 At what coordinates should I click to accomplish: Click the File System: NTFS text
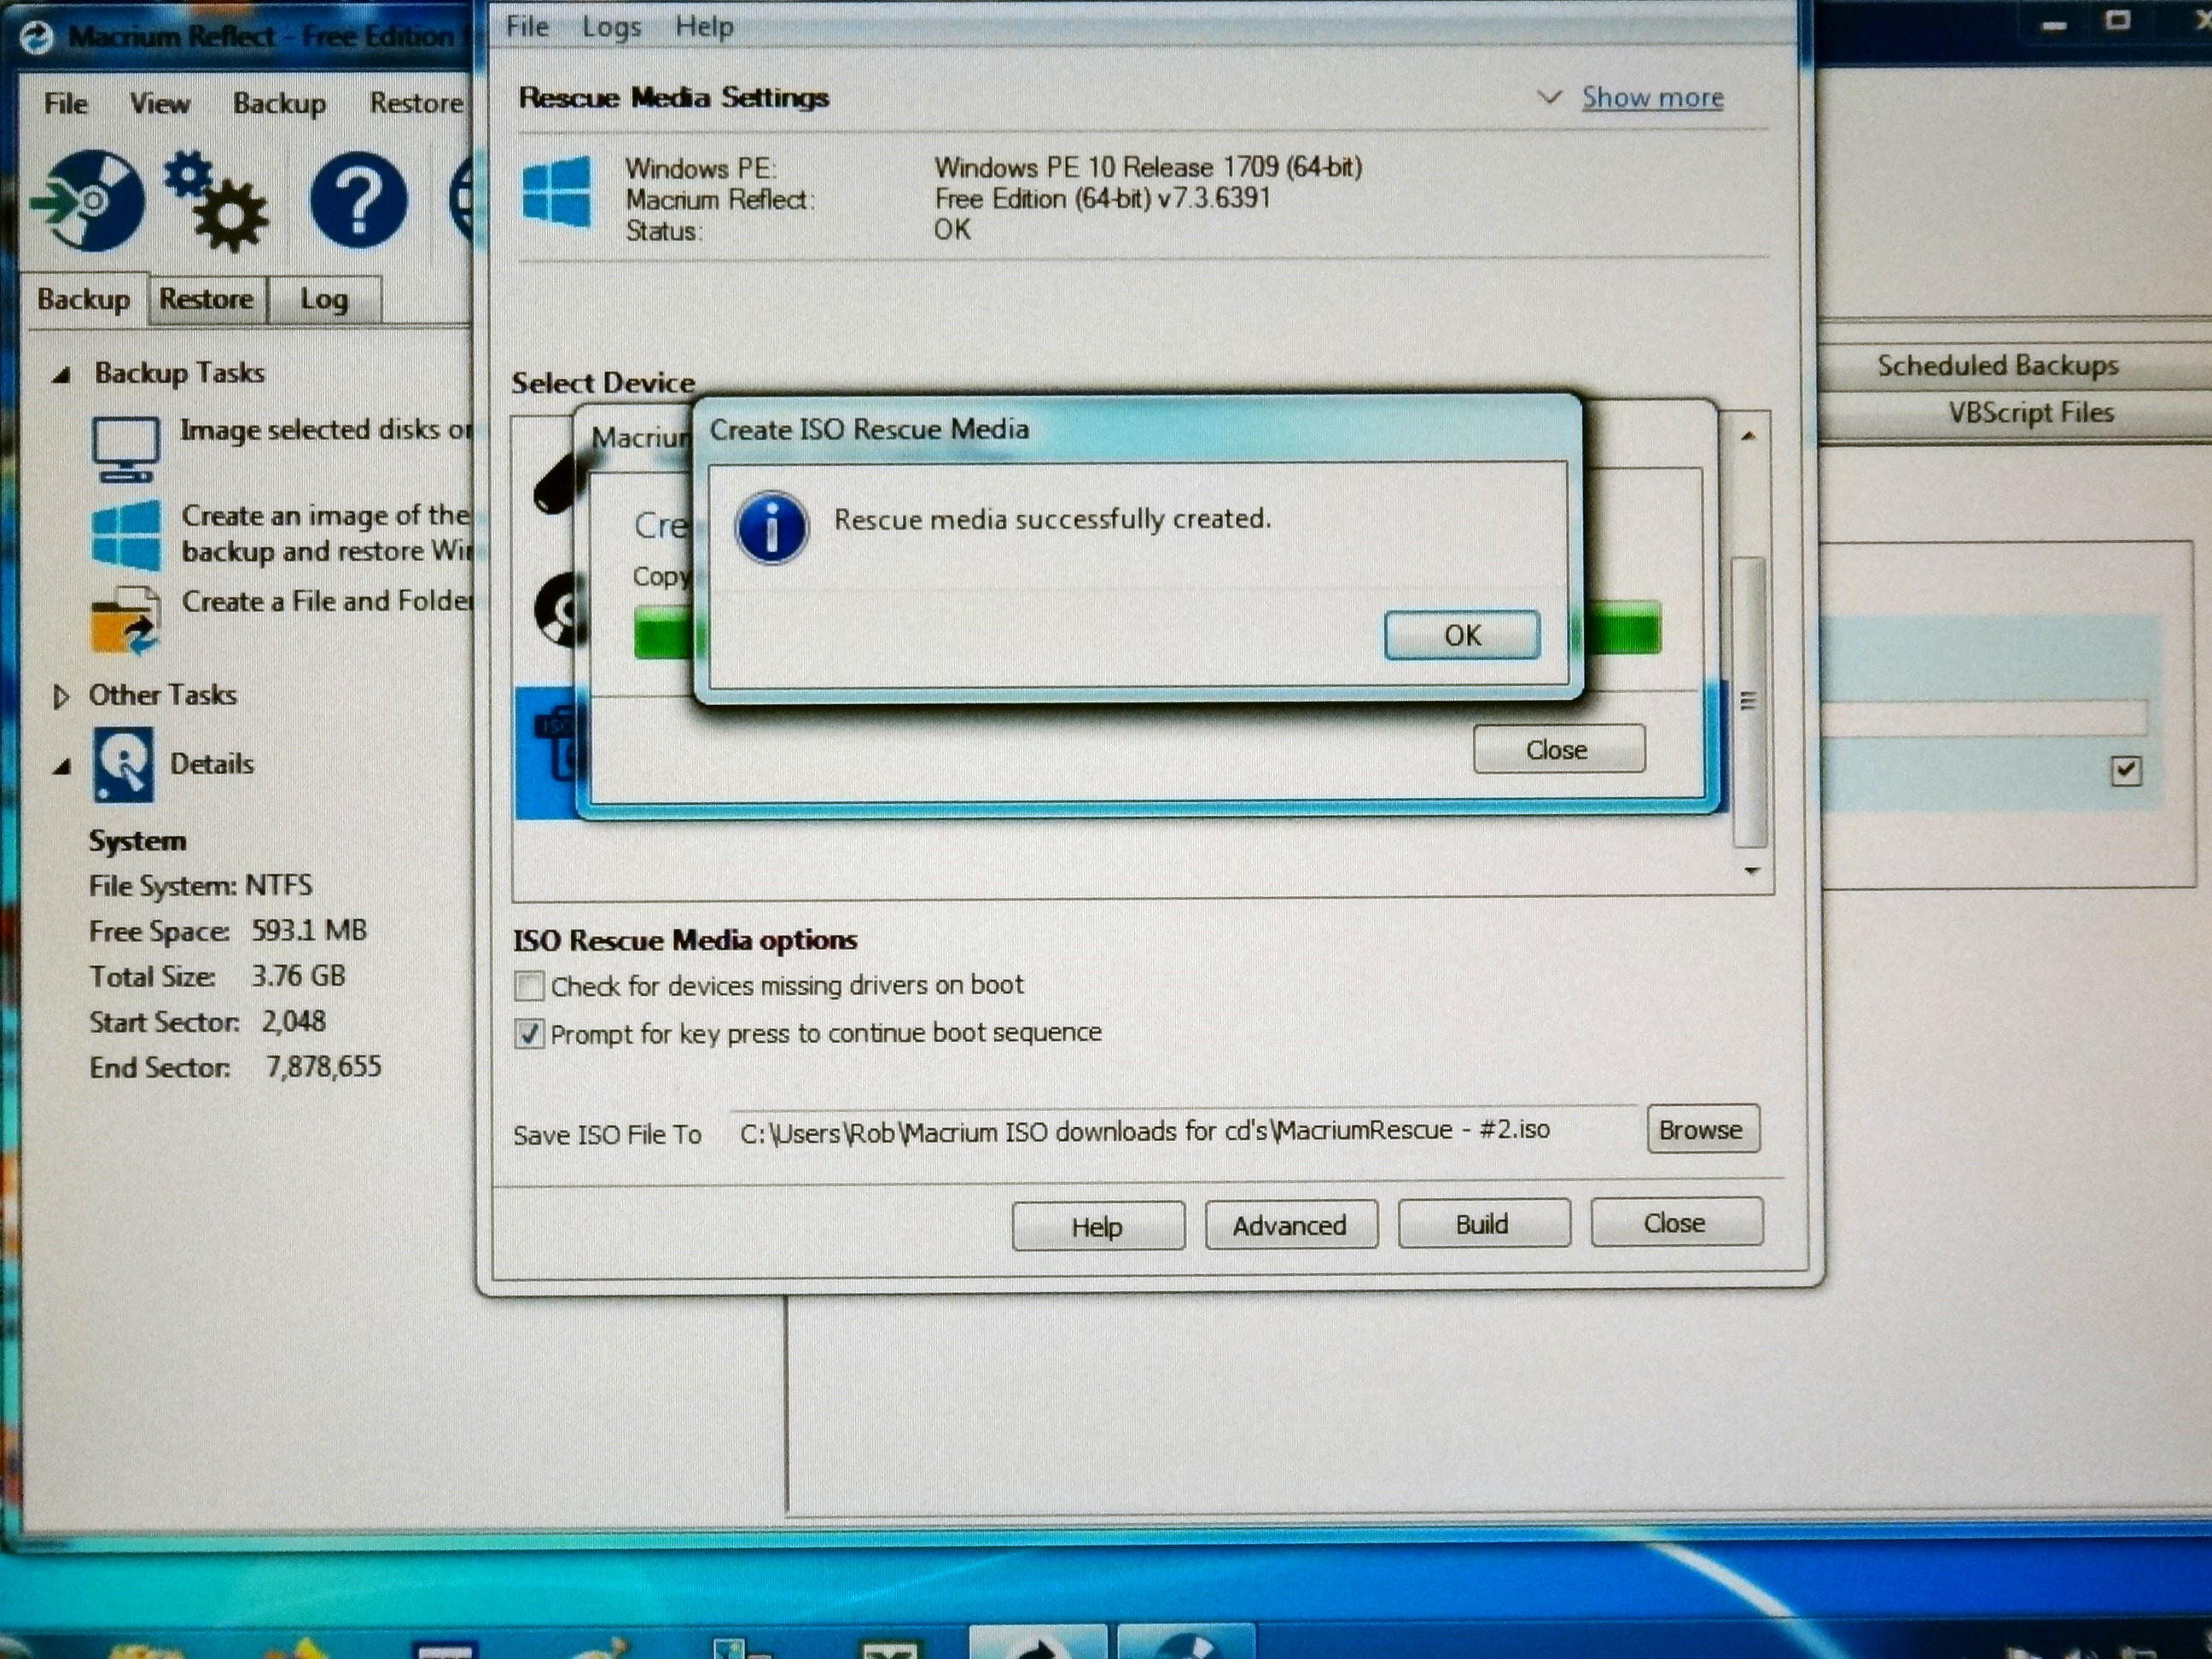(201, 885)
